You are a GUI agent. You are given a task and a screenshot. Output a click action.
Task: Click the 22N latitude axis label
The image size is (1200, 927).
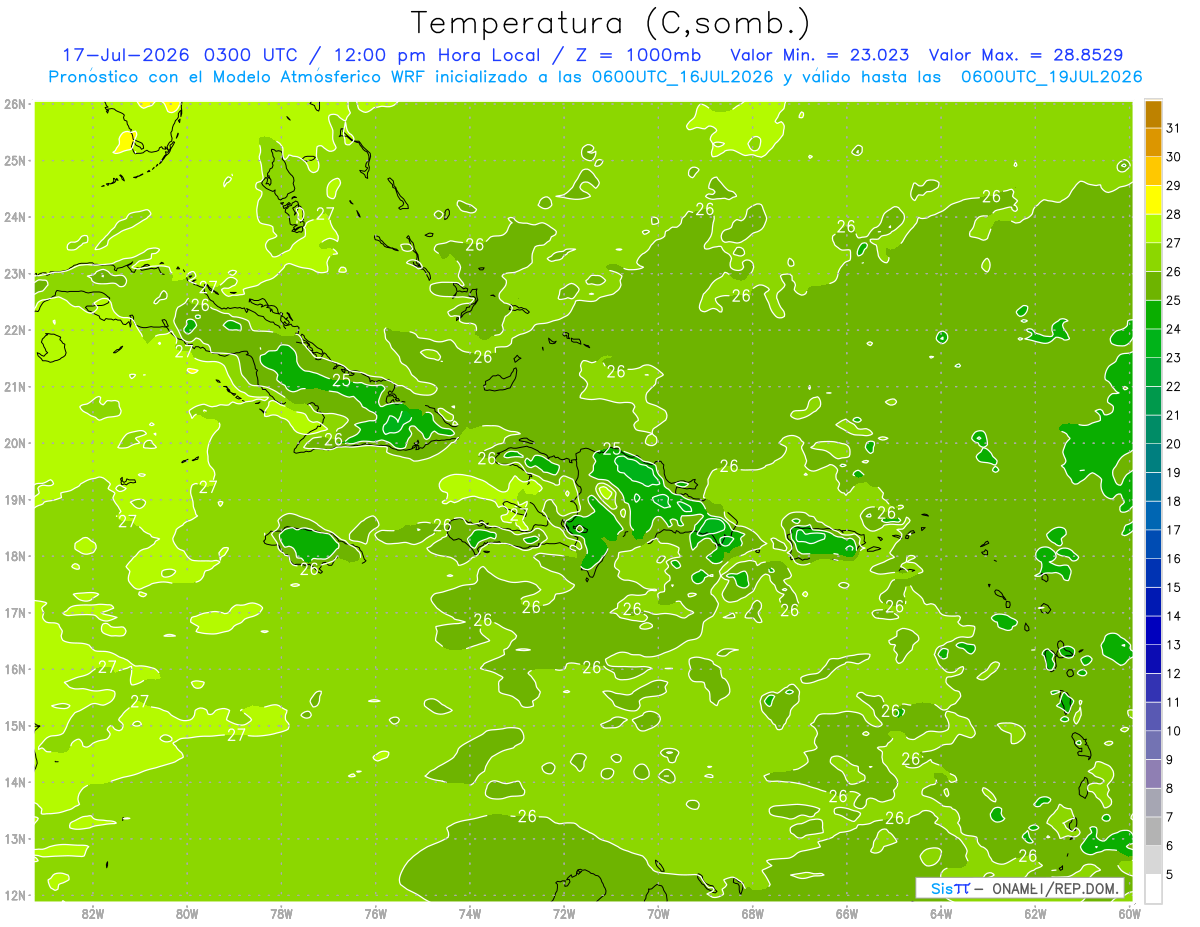[x=14, y=330]
